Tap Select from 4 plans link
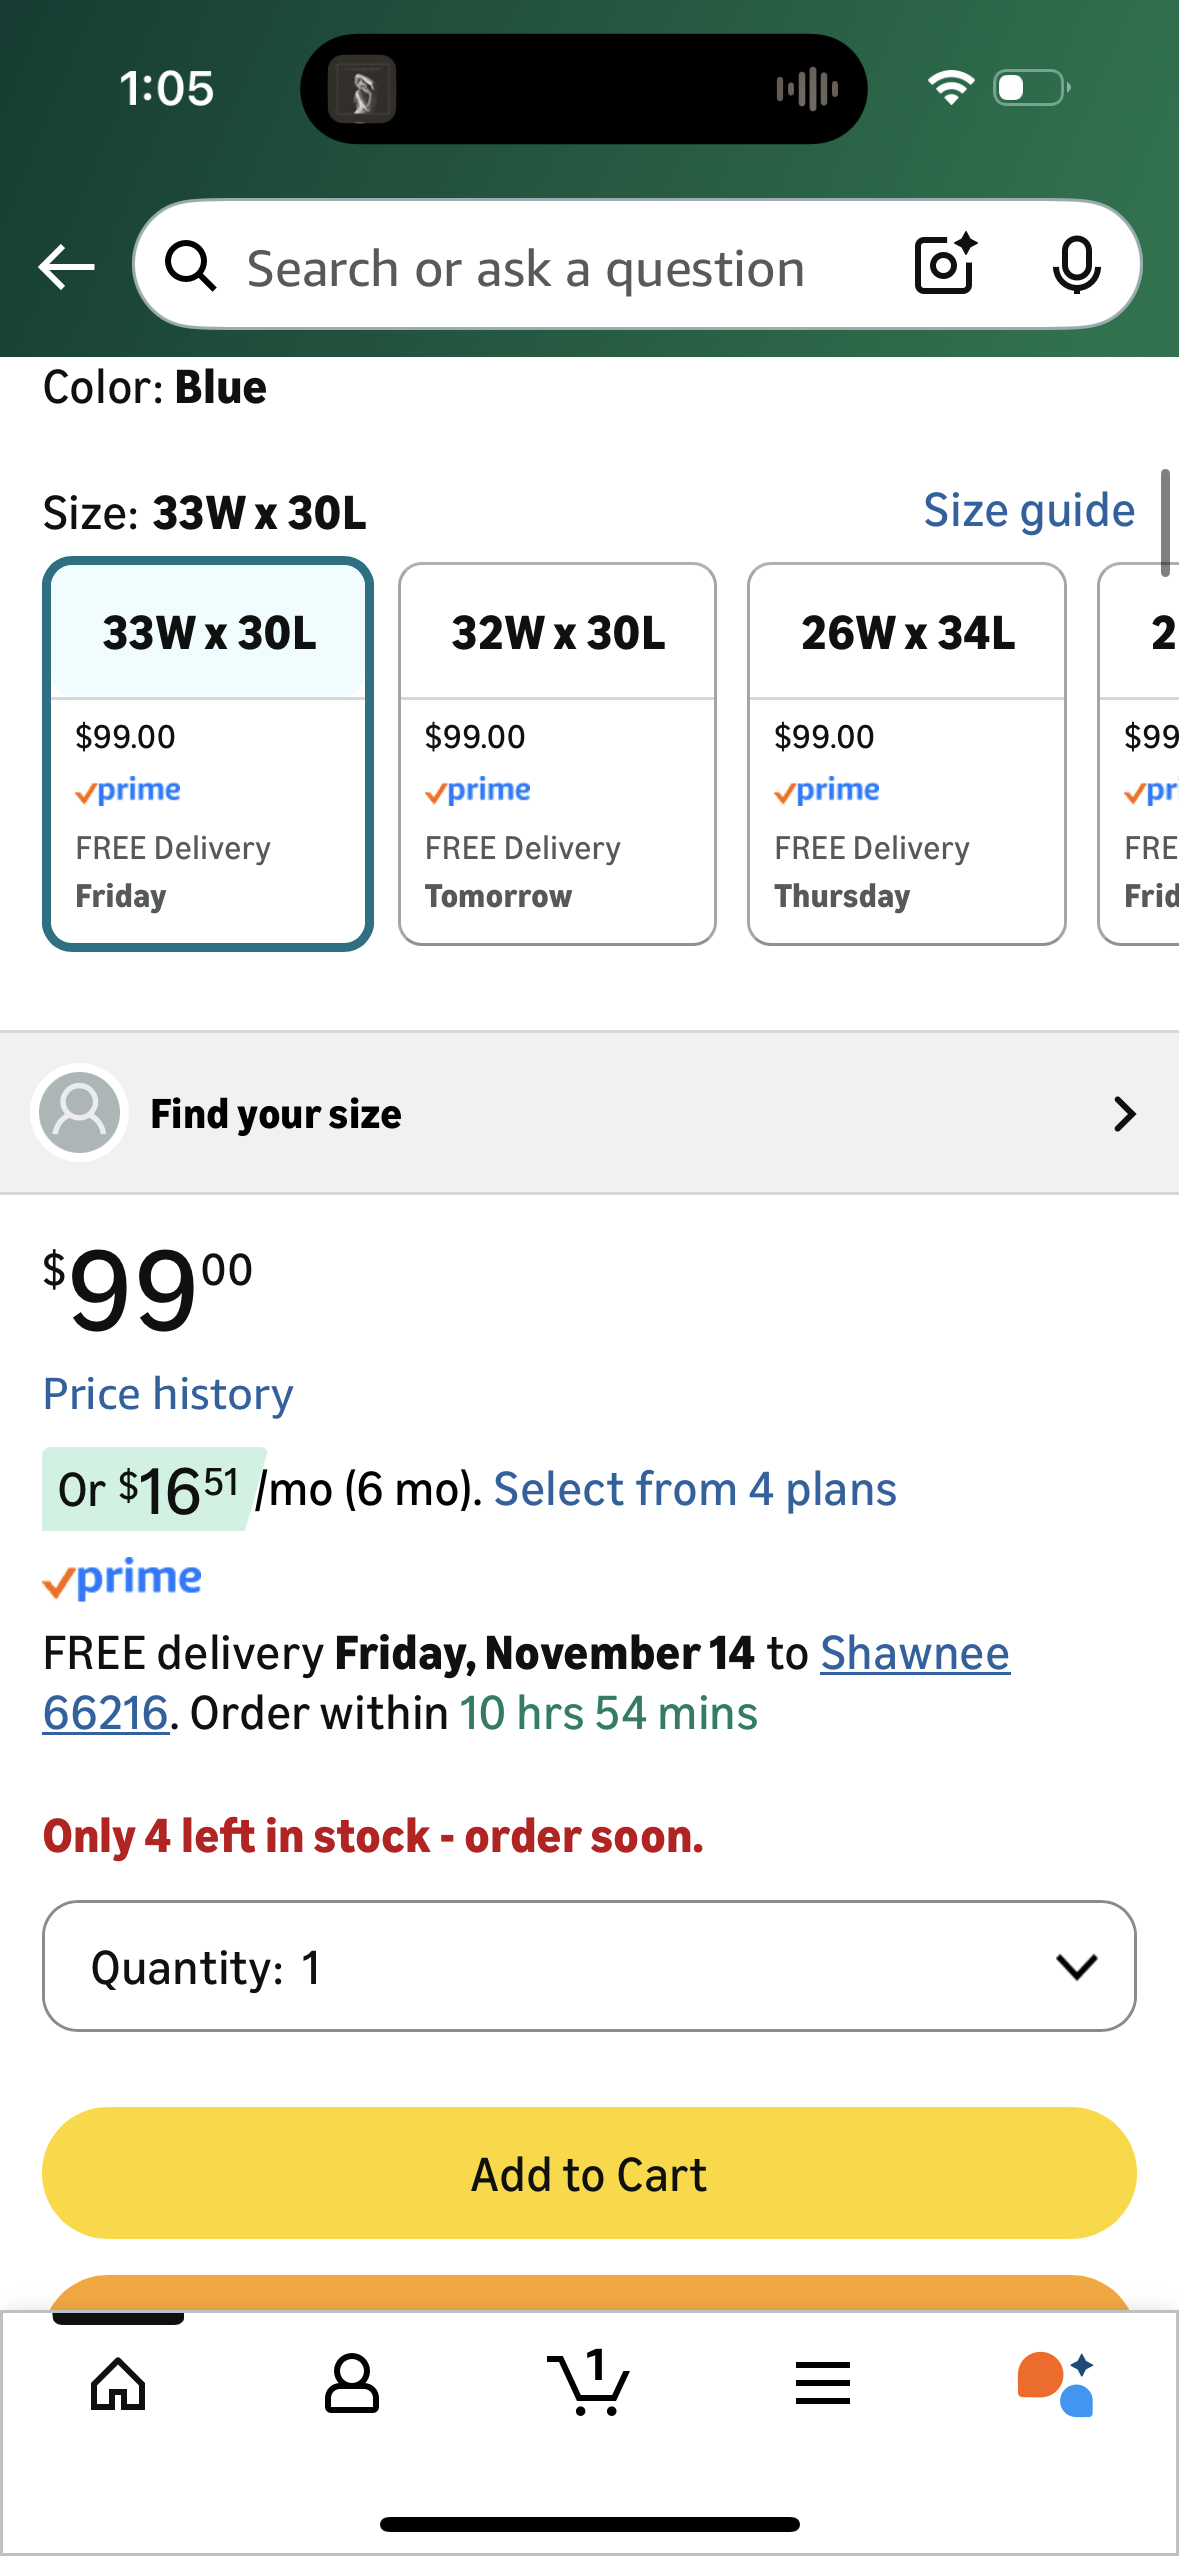1179x2556 pixels. pos(695,1489)
